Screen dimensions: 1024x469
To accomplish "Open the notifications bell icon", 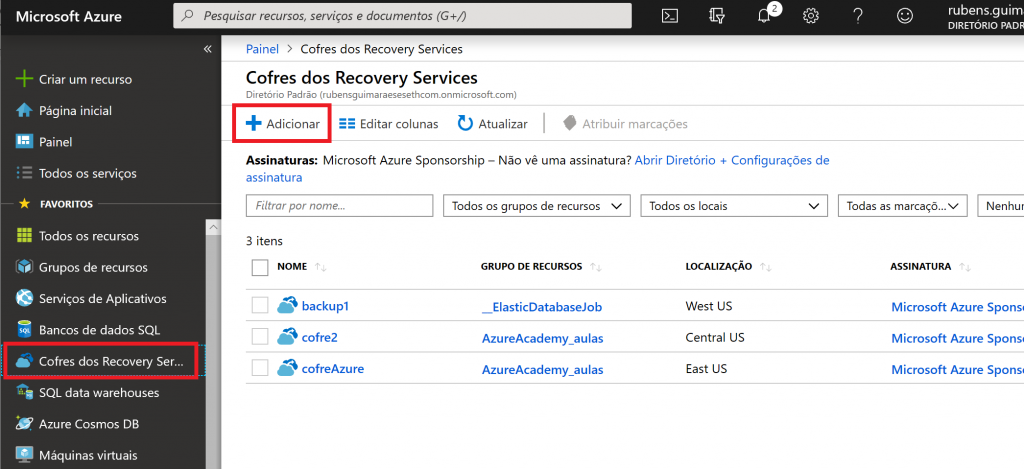I will click(x=763, y=16).
